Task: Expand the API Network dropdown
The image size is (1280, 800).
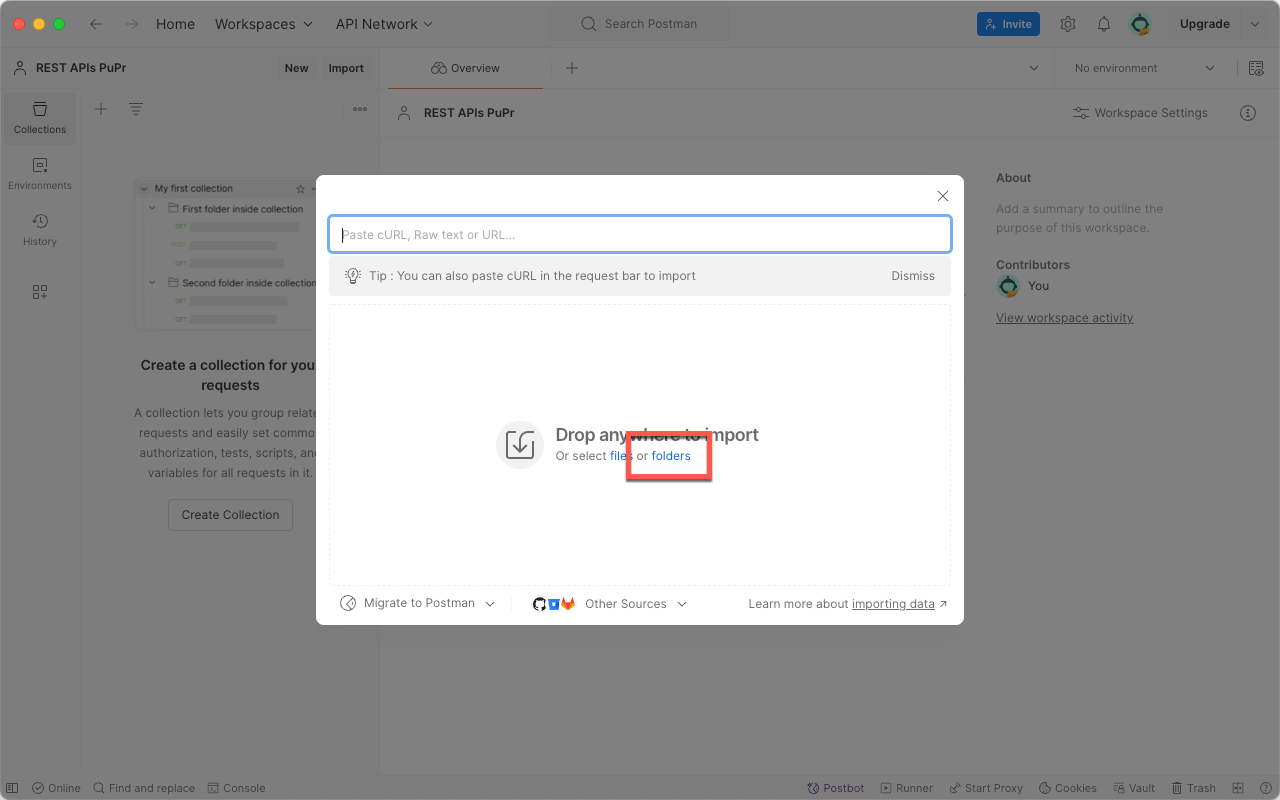Action: pyautogui.click(x=385, y=24)
